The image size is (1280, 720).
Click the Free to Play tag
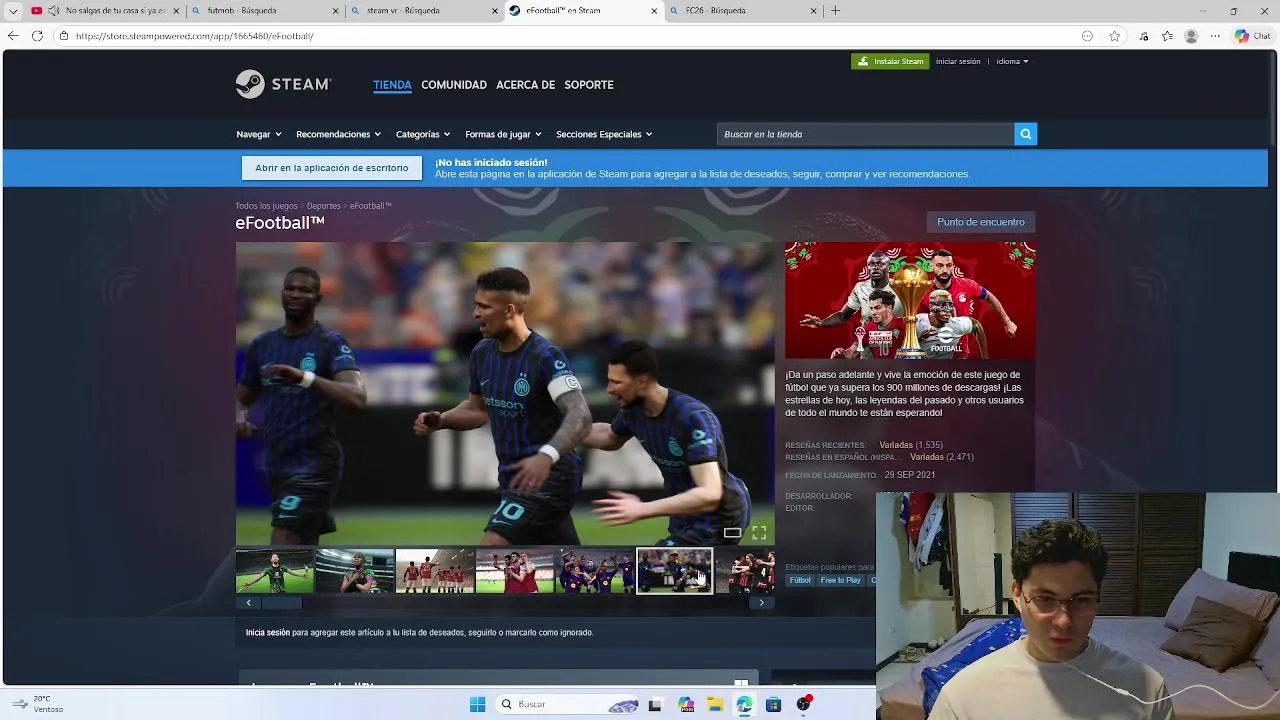840,580
